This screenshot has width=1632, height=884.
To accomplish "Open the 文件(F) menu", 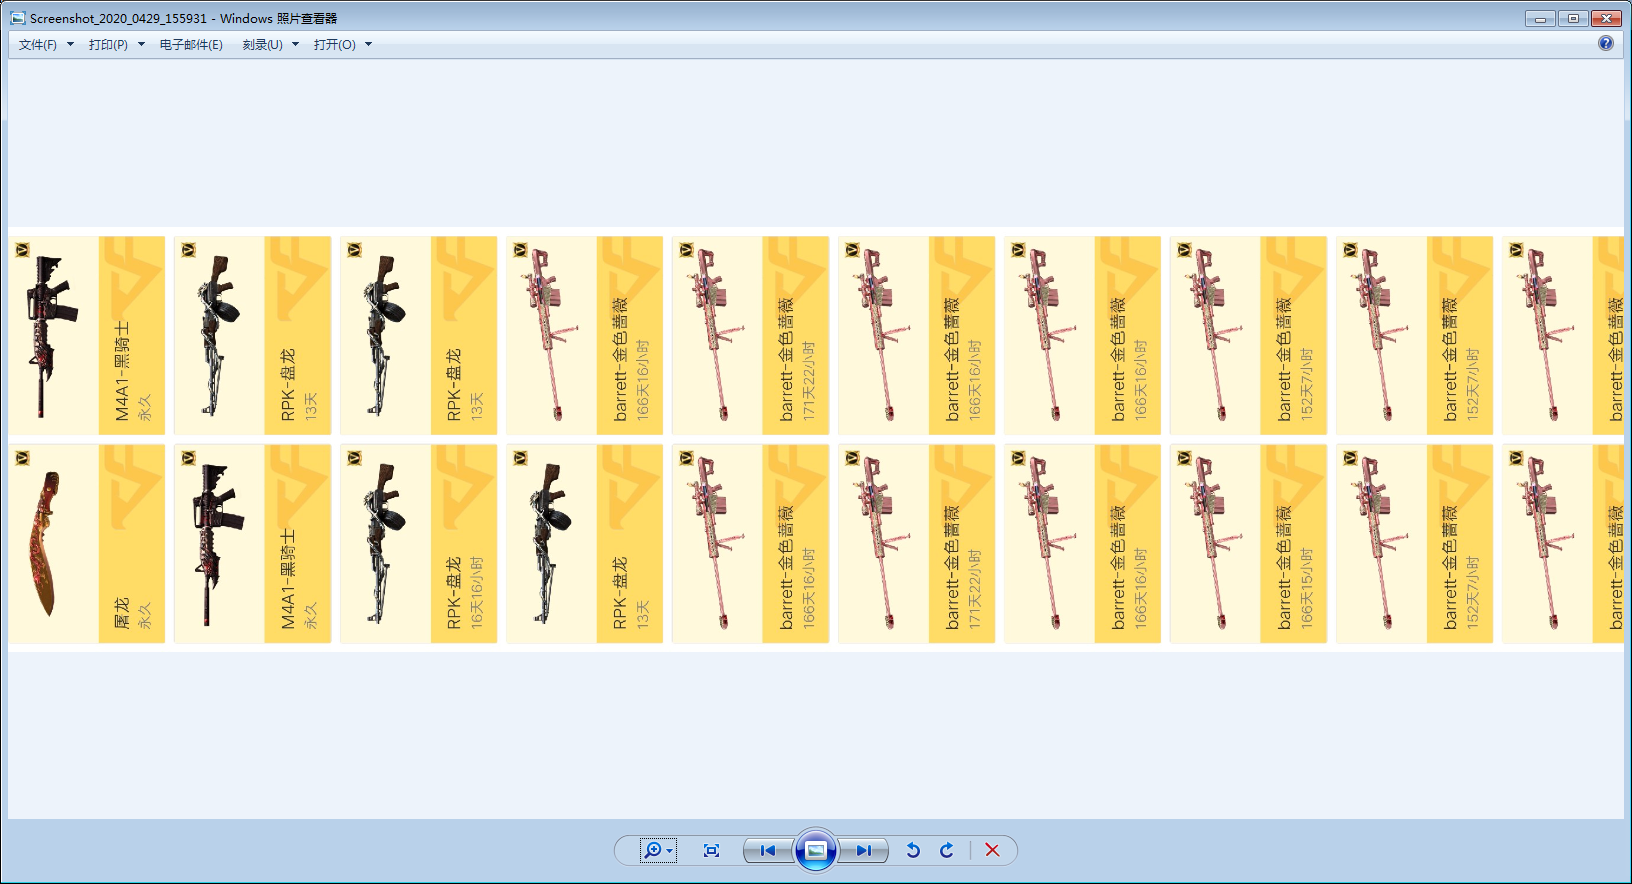I will (46, 45).
